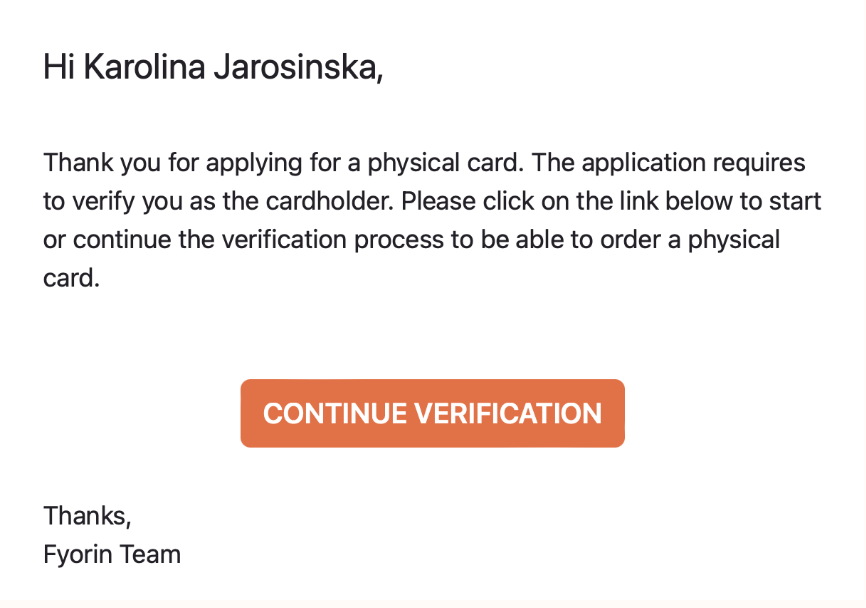
Task: Click the "Thanks," sign-off line
Action: click(x=87, y=516)
